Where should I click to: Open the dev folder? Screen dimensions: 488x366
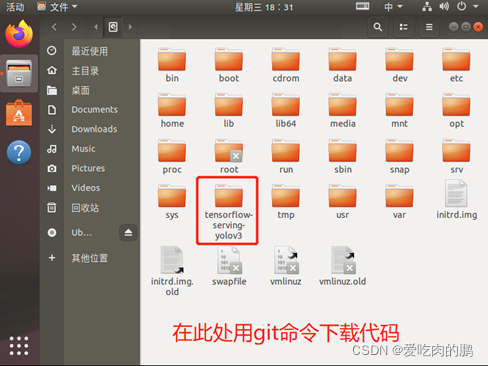pyautogui.click(x=399, y=64)
